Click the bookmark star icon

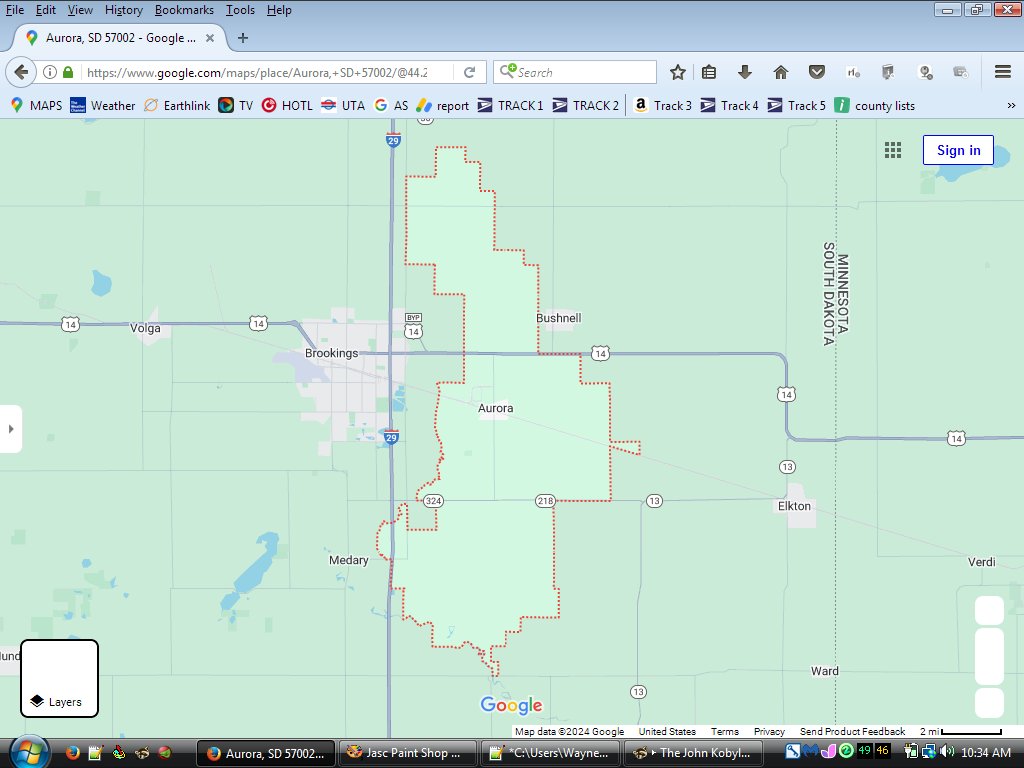[678, 72]
